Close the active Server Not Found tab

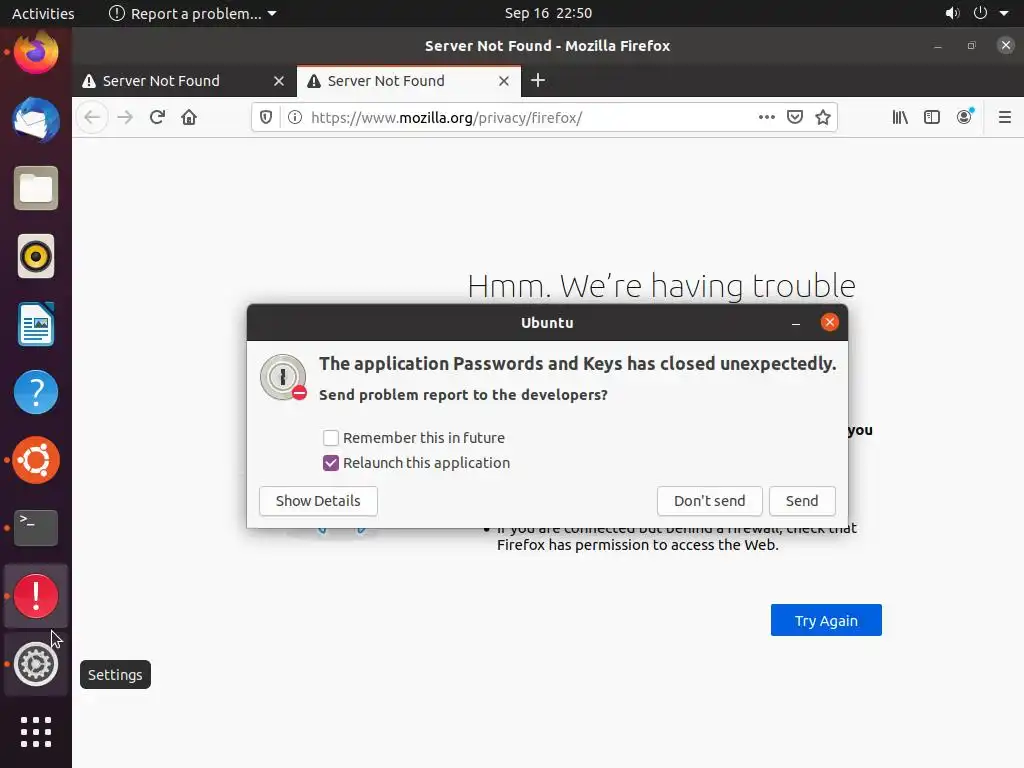click(504, 81)
